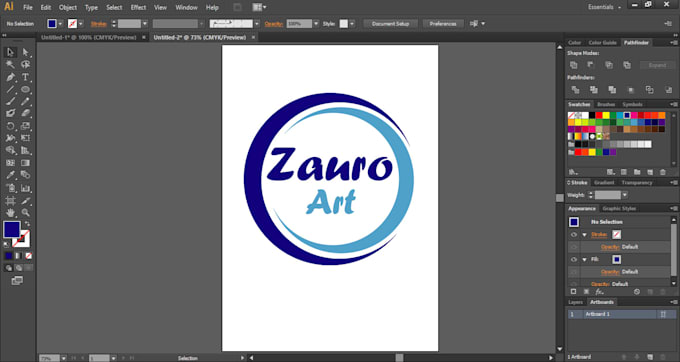Click the Unite shape mode icon
This screenshot has height=362, width=680.
click(574, 65)
